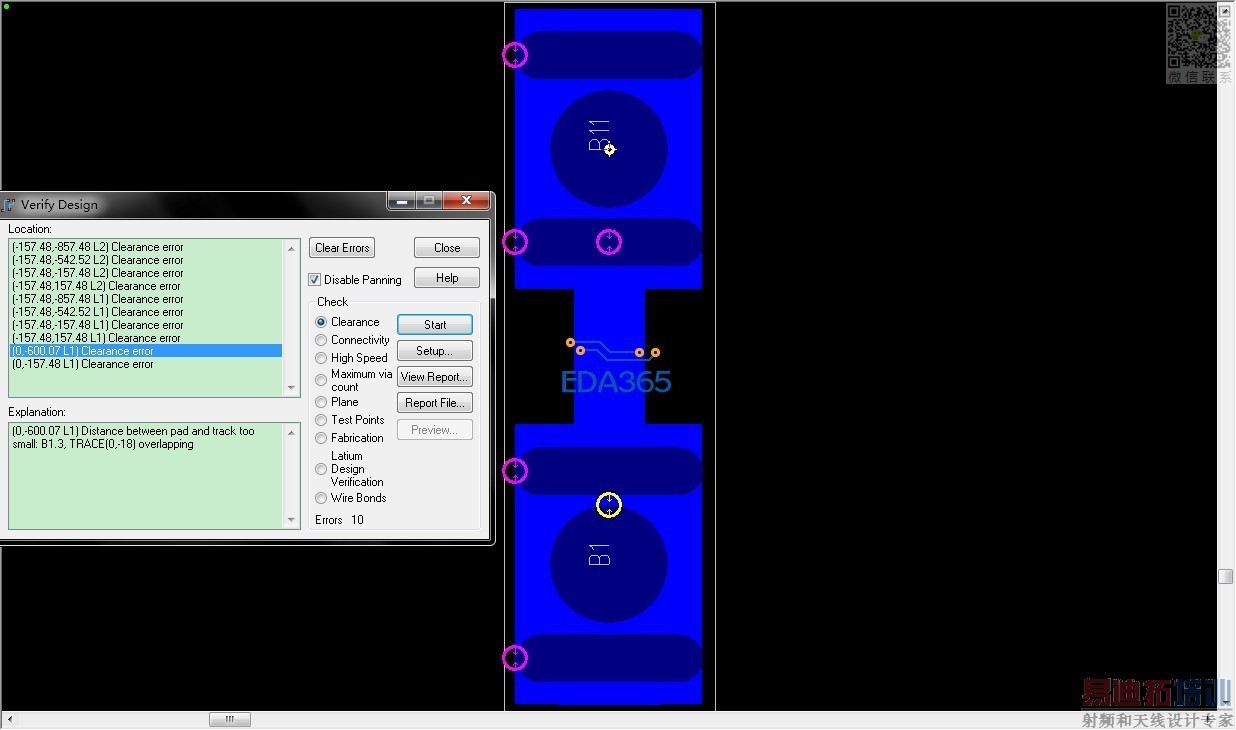This screenshot has height=730, width=1236.
Task: Open Help for Verify Design
Action: (447, 278)
